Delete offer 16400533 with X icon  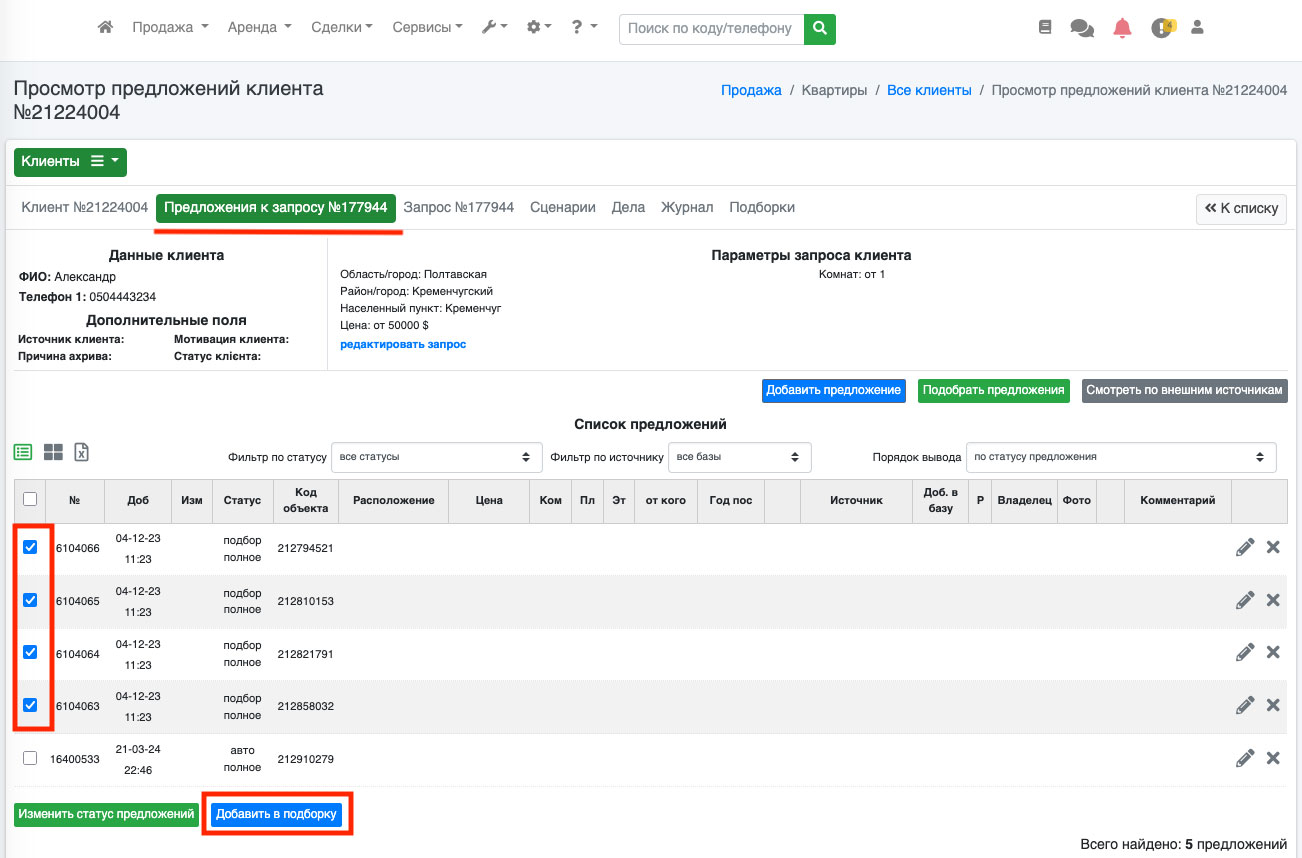point(1273,758)
